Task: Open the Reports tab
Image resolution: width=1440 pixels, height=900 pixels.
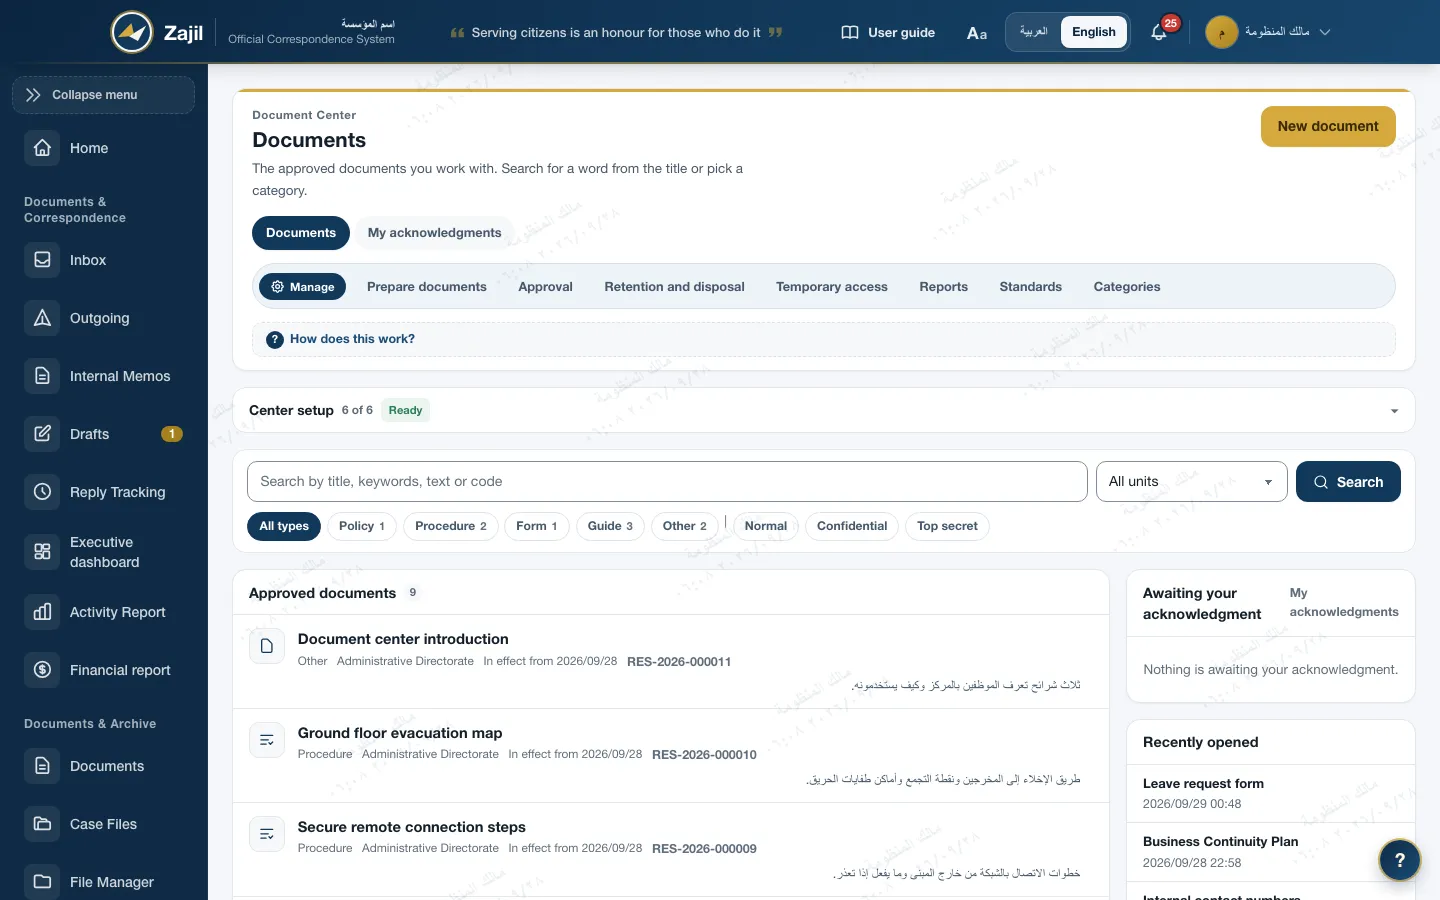Action: pos(943,287)
